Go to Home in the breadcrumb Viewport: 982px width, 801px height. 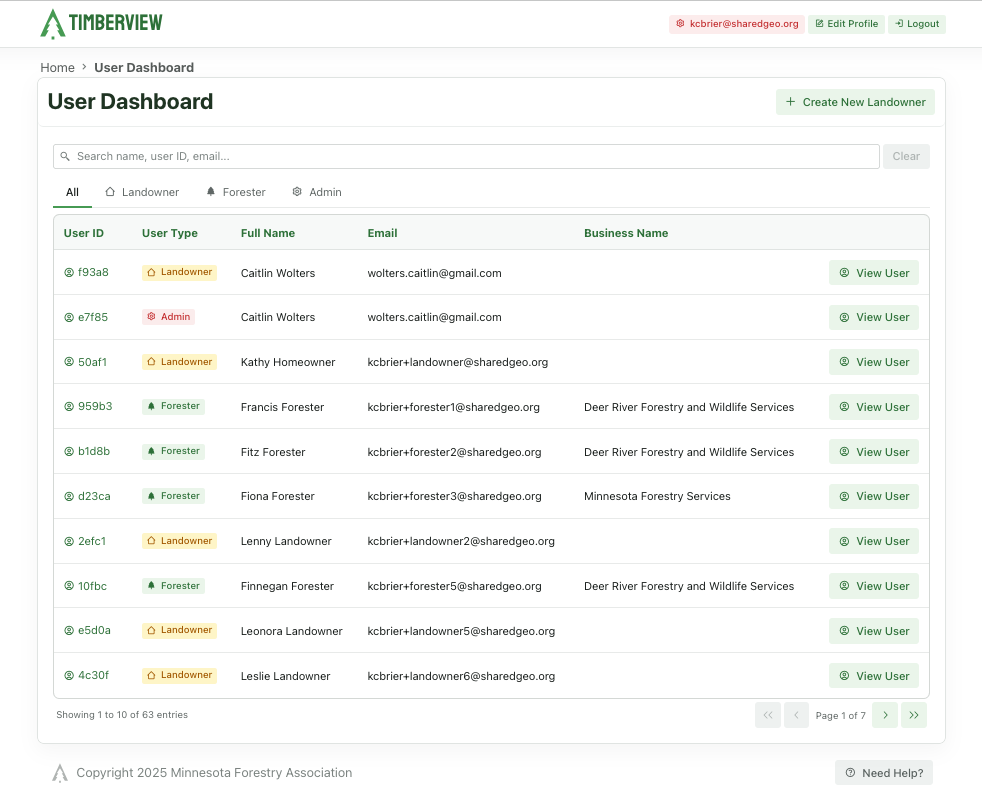58,68
